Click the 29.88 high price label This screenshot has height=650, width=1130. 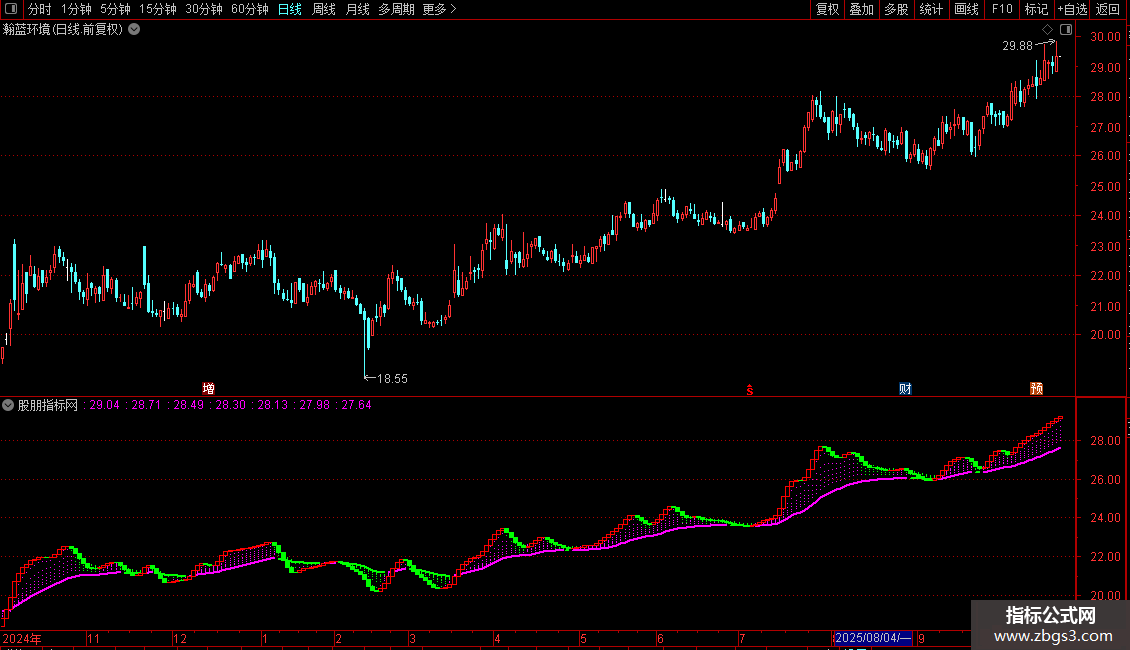click(1017, 45)
